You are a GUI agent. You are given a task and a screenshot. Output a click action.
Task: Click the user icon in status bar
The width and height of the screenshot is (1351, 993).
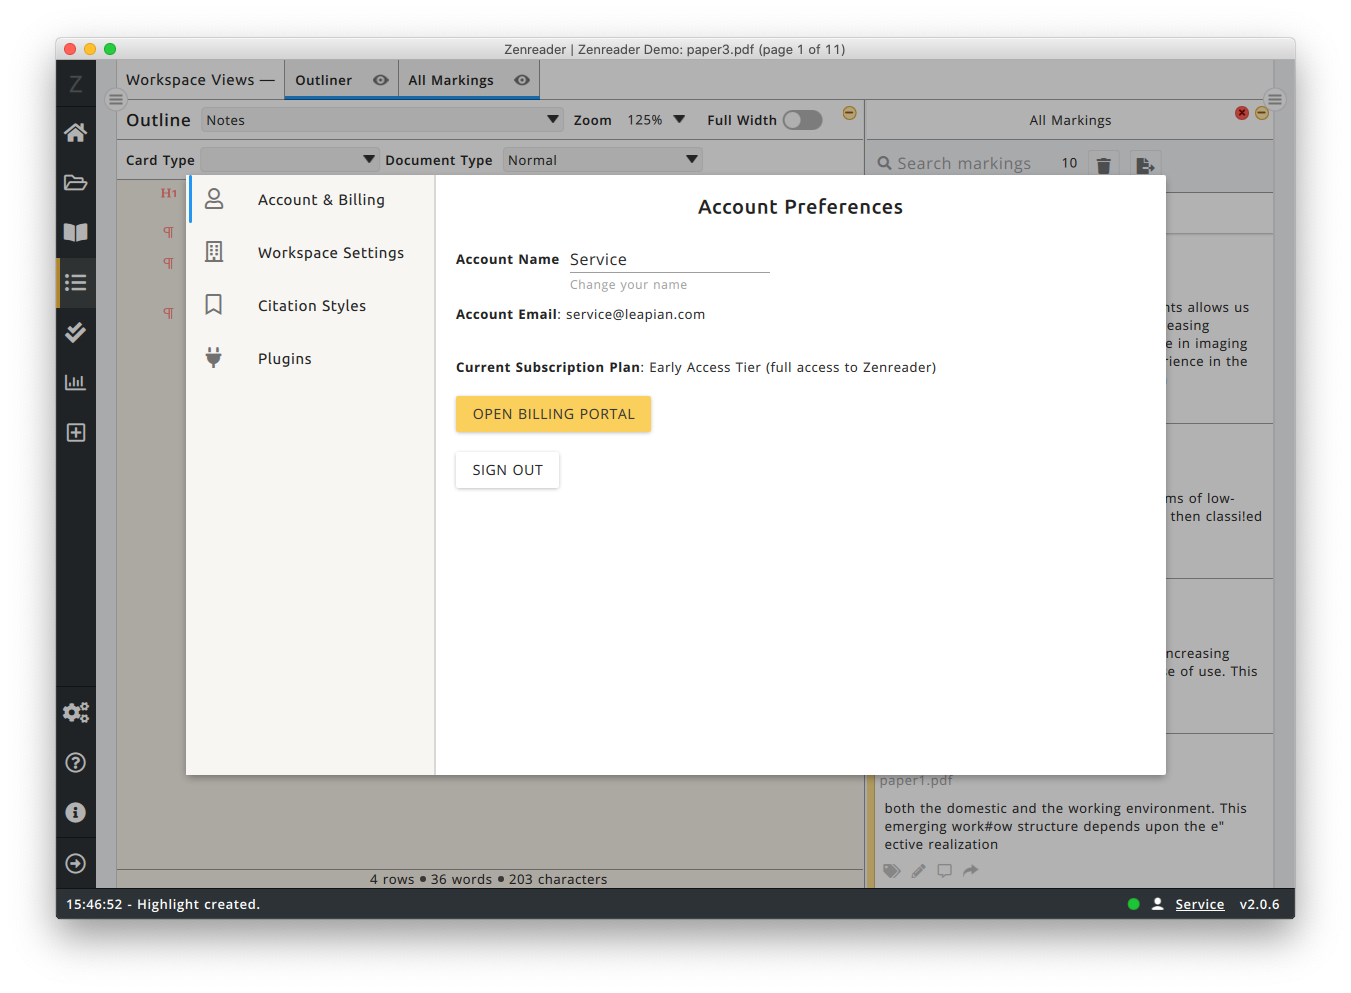click(x=1157, y=904)
